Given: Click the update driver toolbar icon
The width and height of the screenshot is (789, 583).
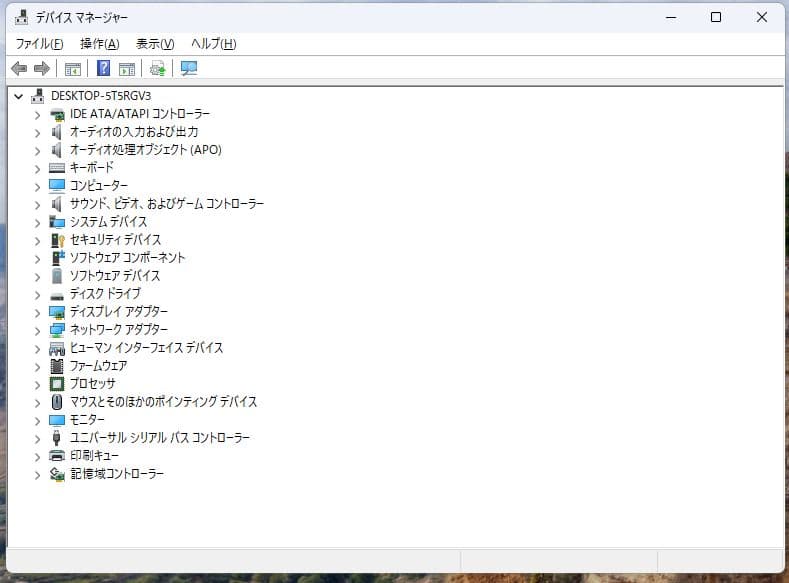Looking at the screenshot, I should pos(157,68).
